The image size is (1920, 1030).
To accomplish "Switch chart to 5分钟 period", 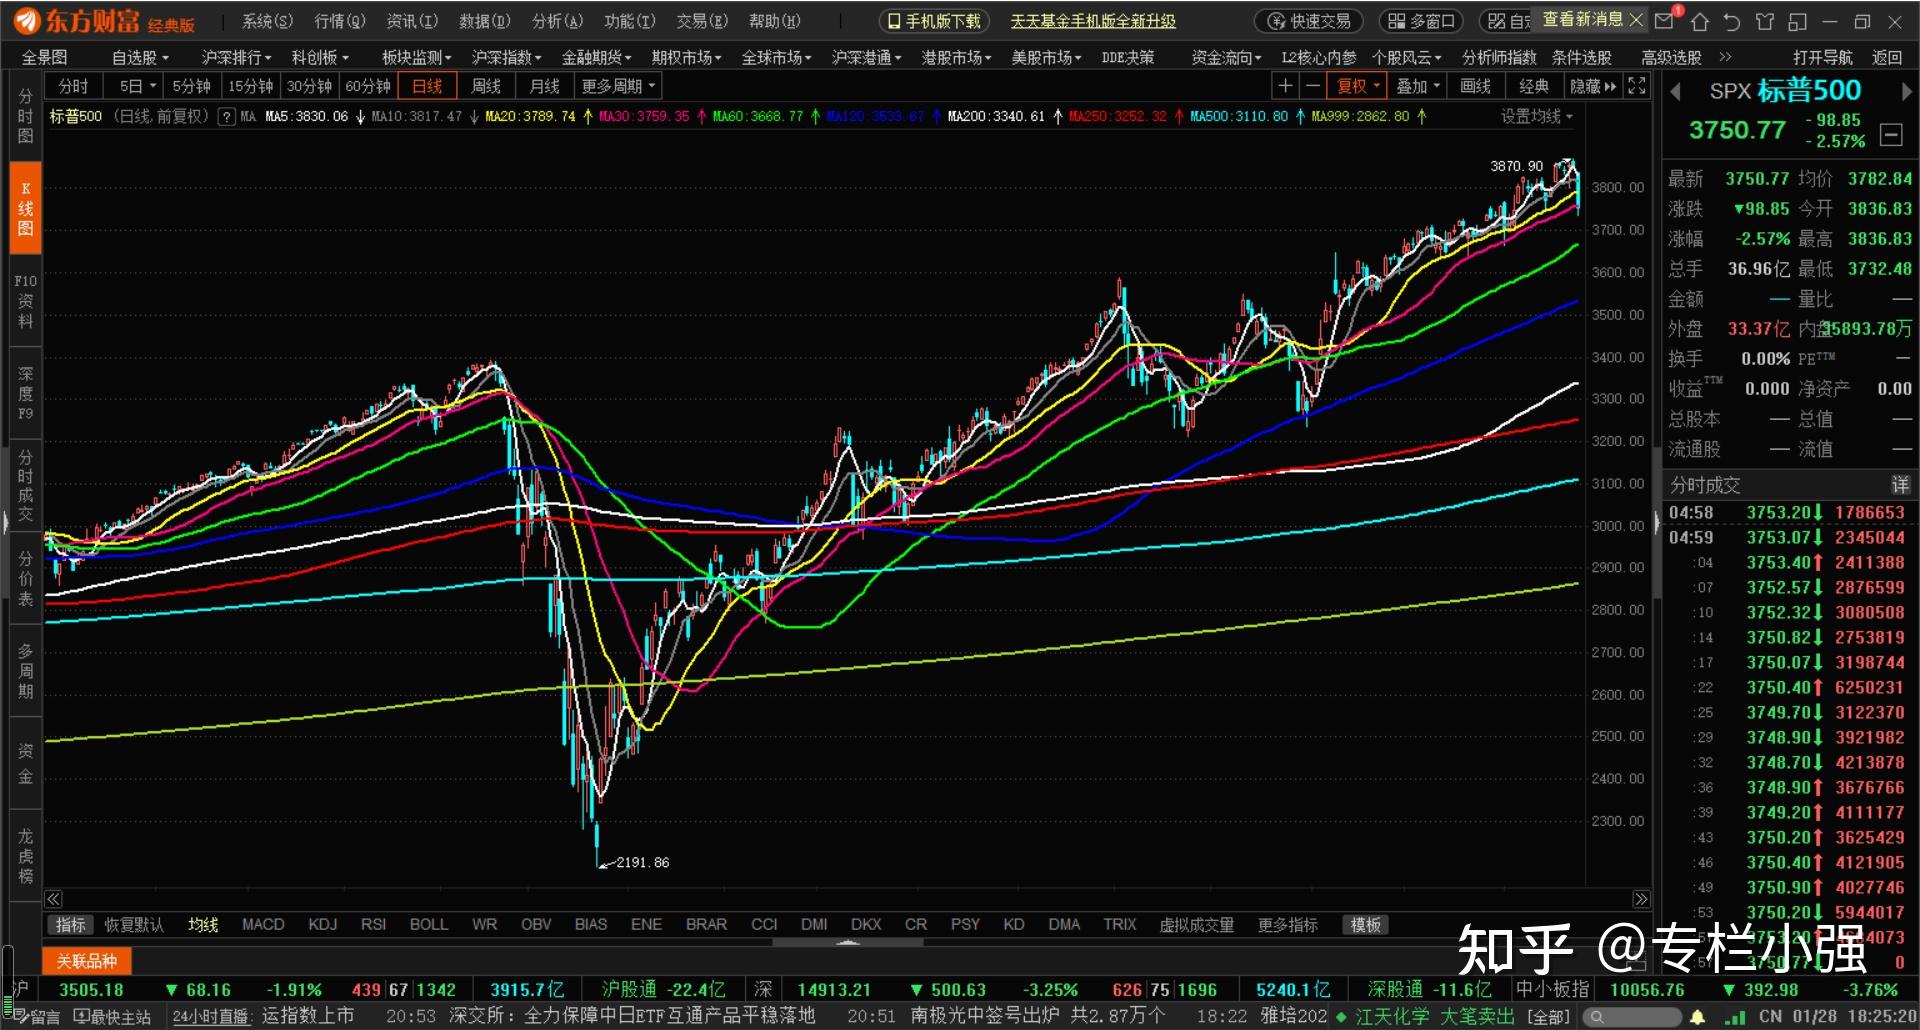I will (x=191, y=87).
